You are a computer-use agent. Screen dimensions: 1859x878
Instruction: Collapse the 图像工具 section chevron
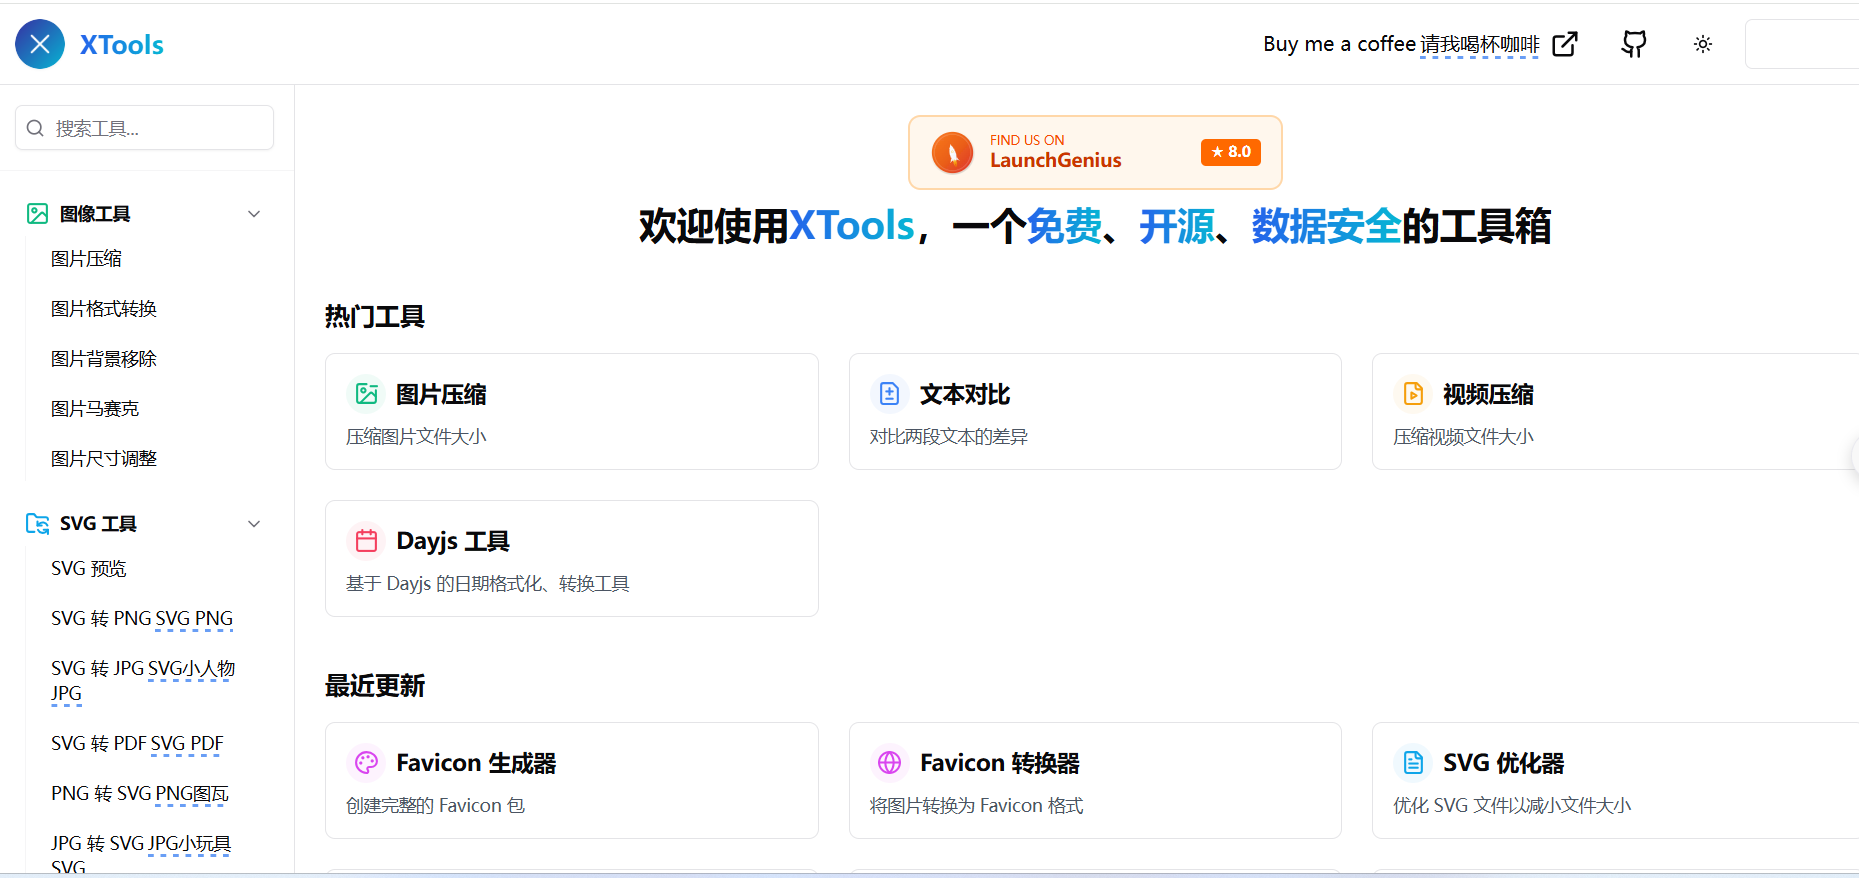[254, 214]
